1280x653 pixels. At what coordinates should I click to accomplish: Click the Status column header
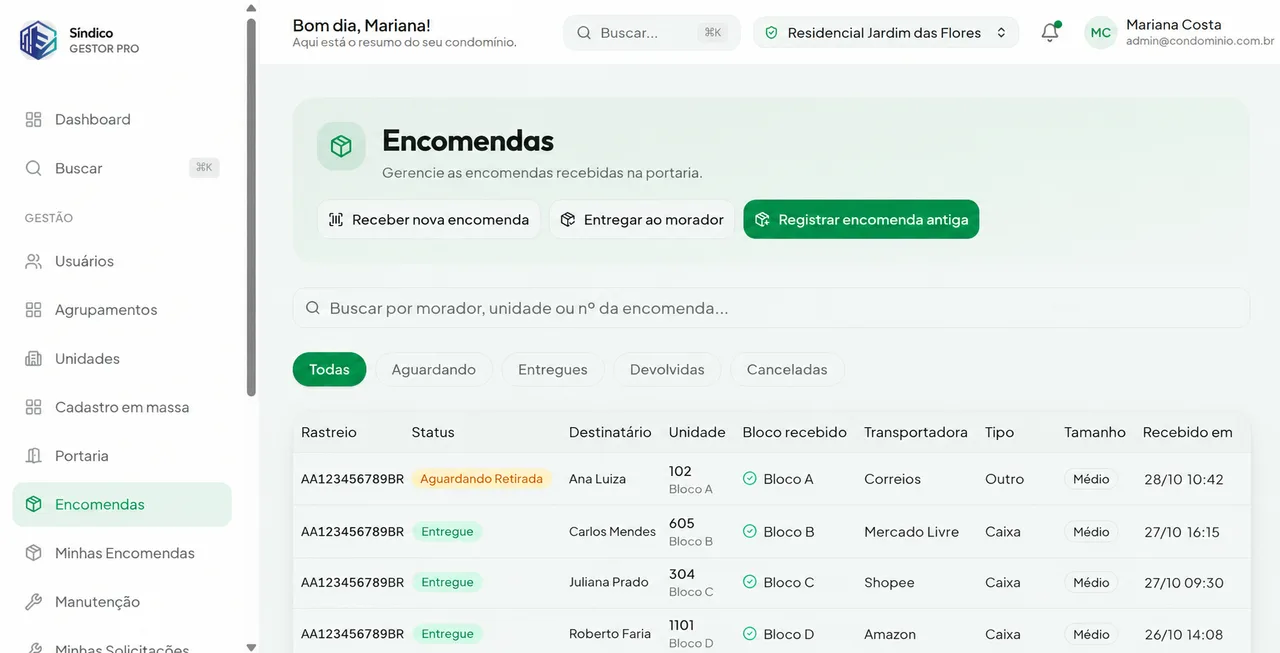(433, 432)
